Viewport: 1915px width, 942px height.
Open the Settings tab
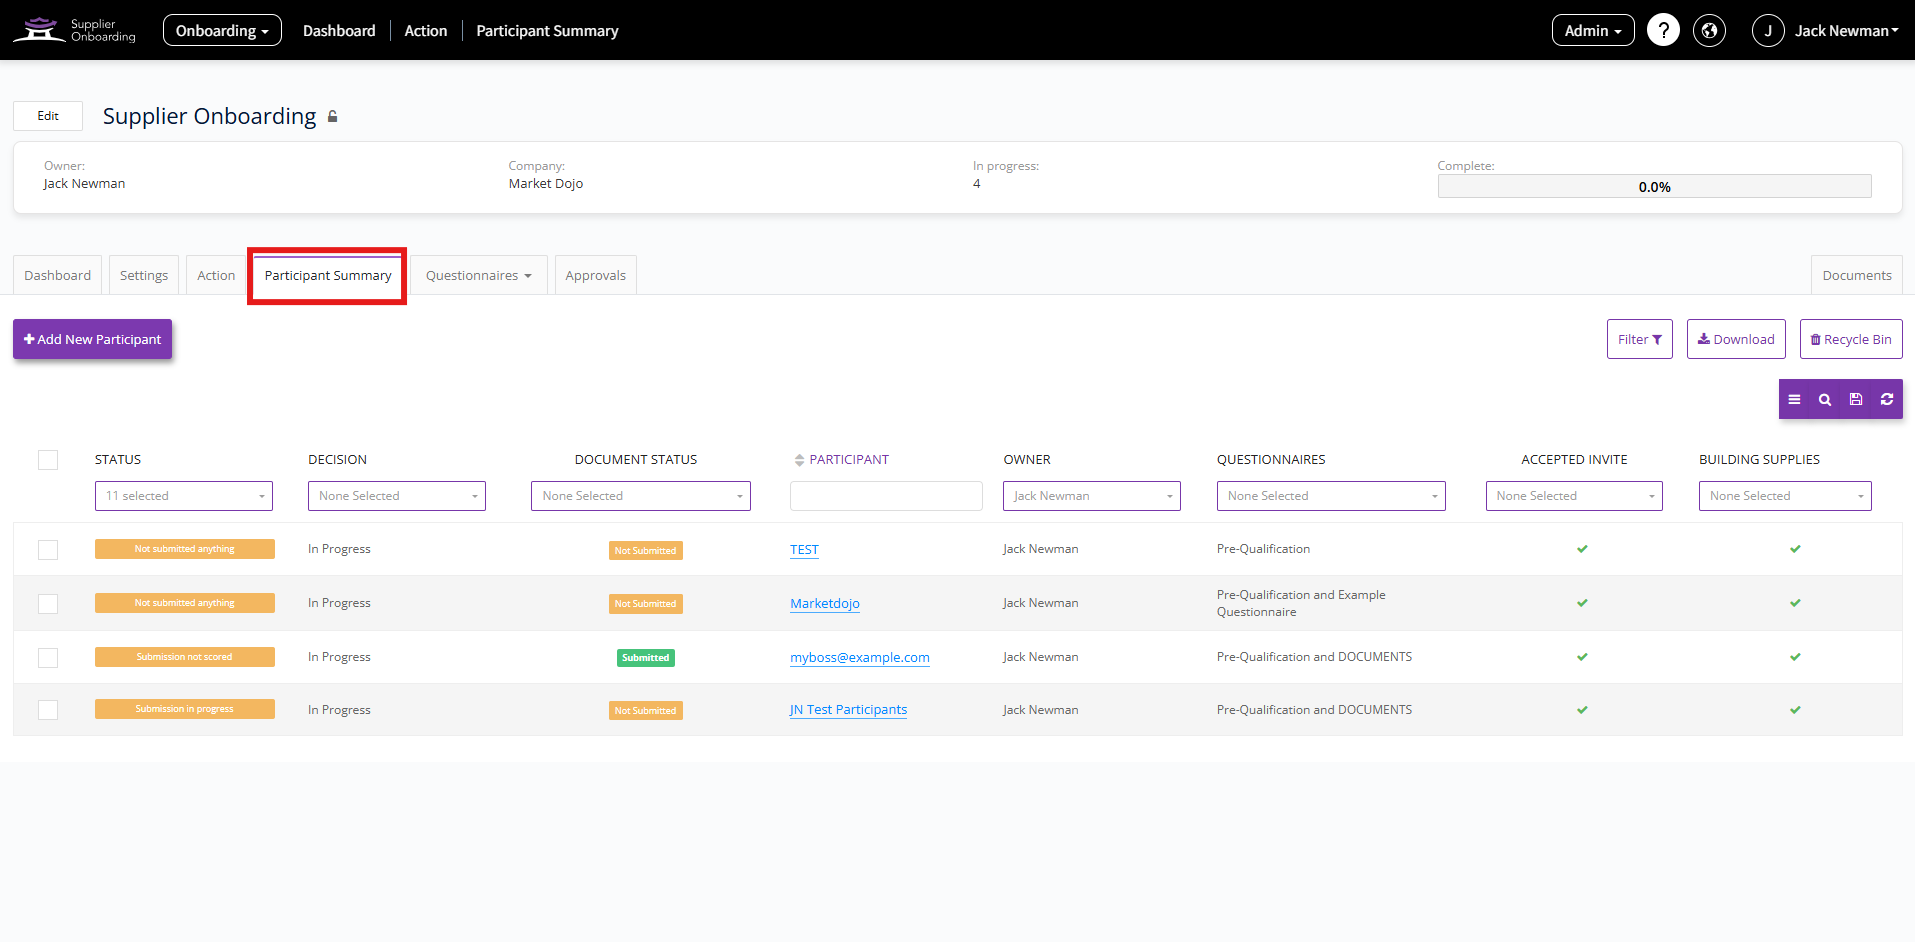[144, 276]
